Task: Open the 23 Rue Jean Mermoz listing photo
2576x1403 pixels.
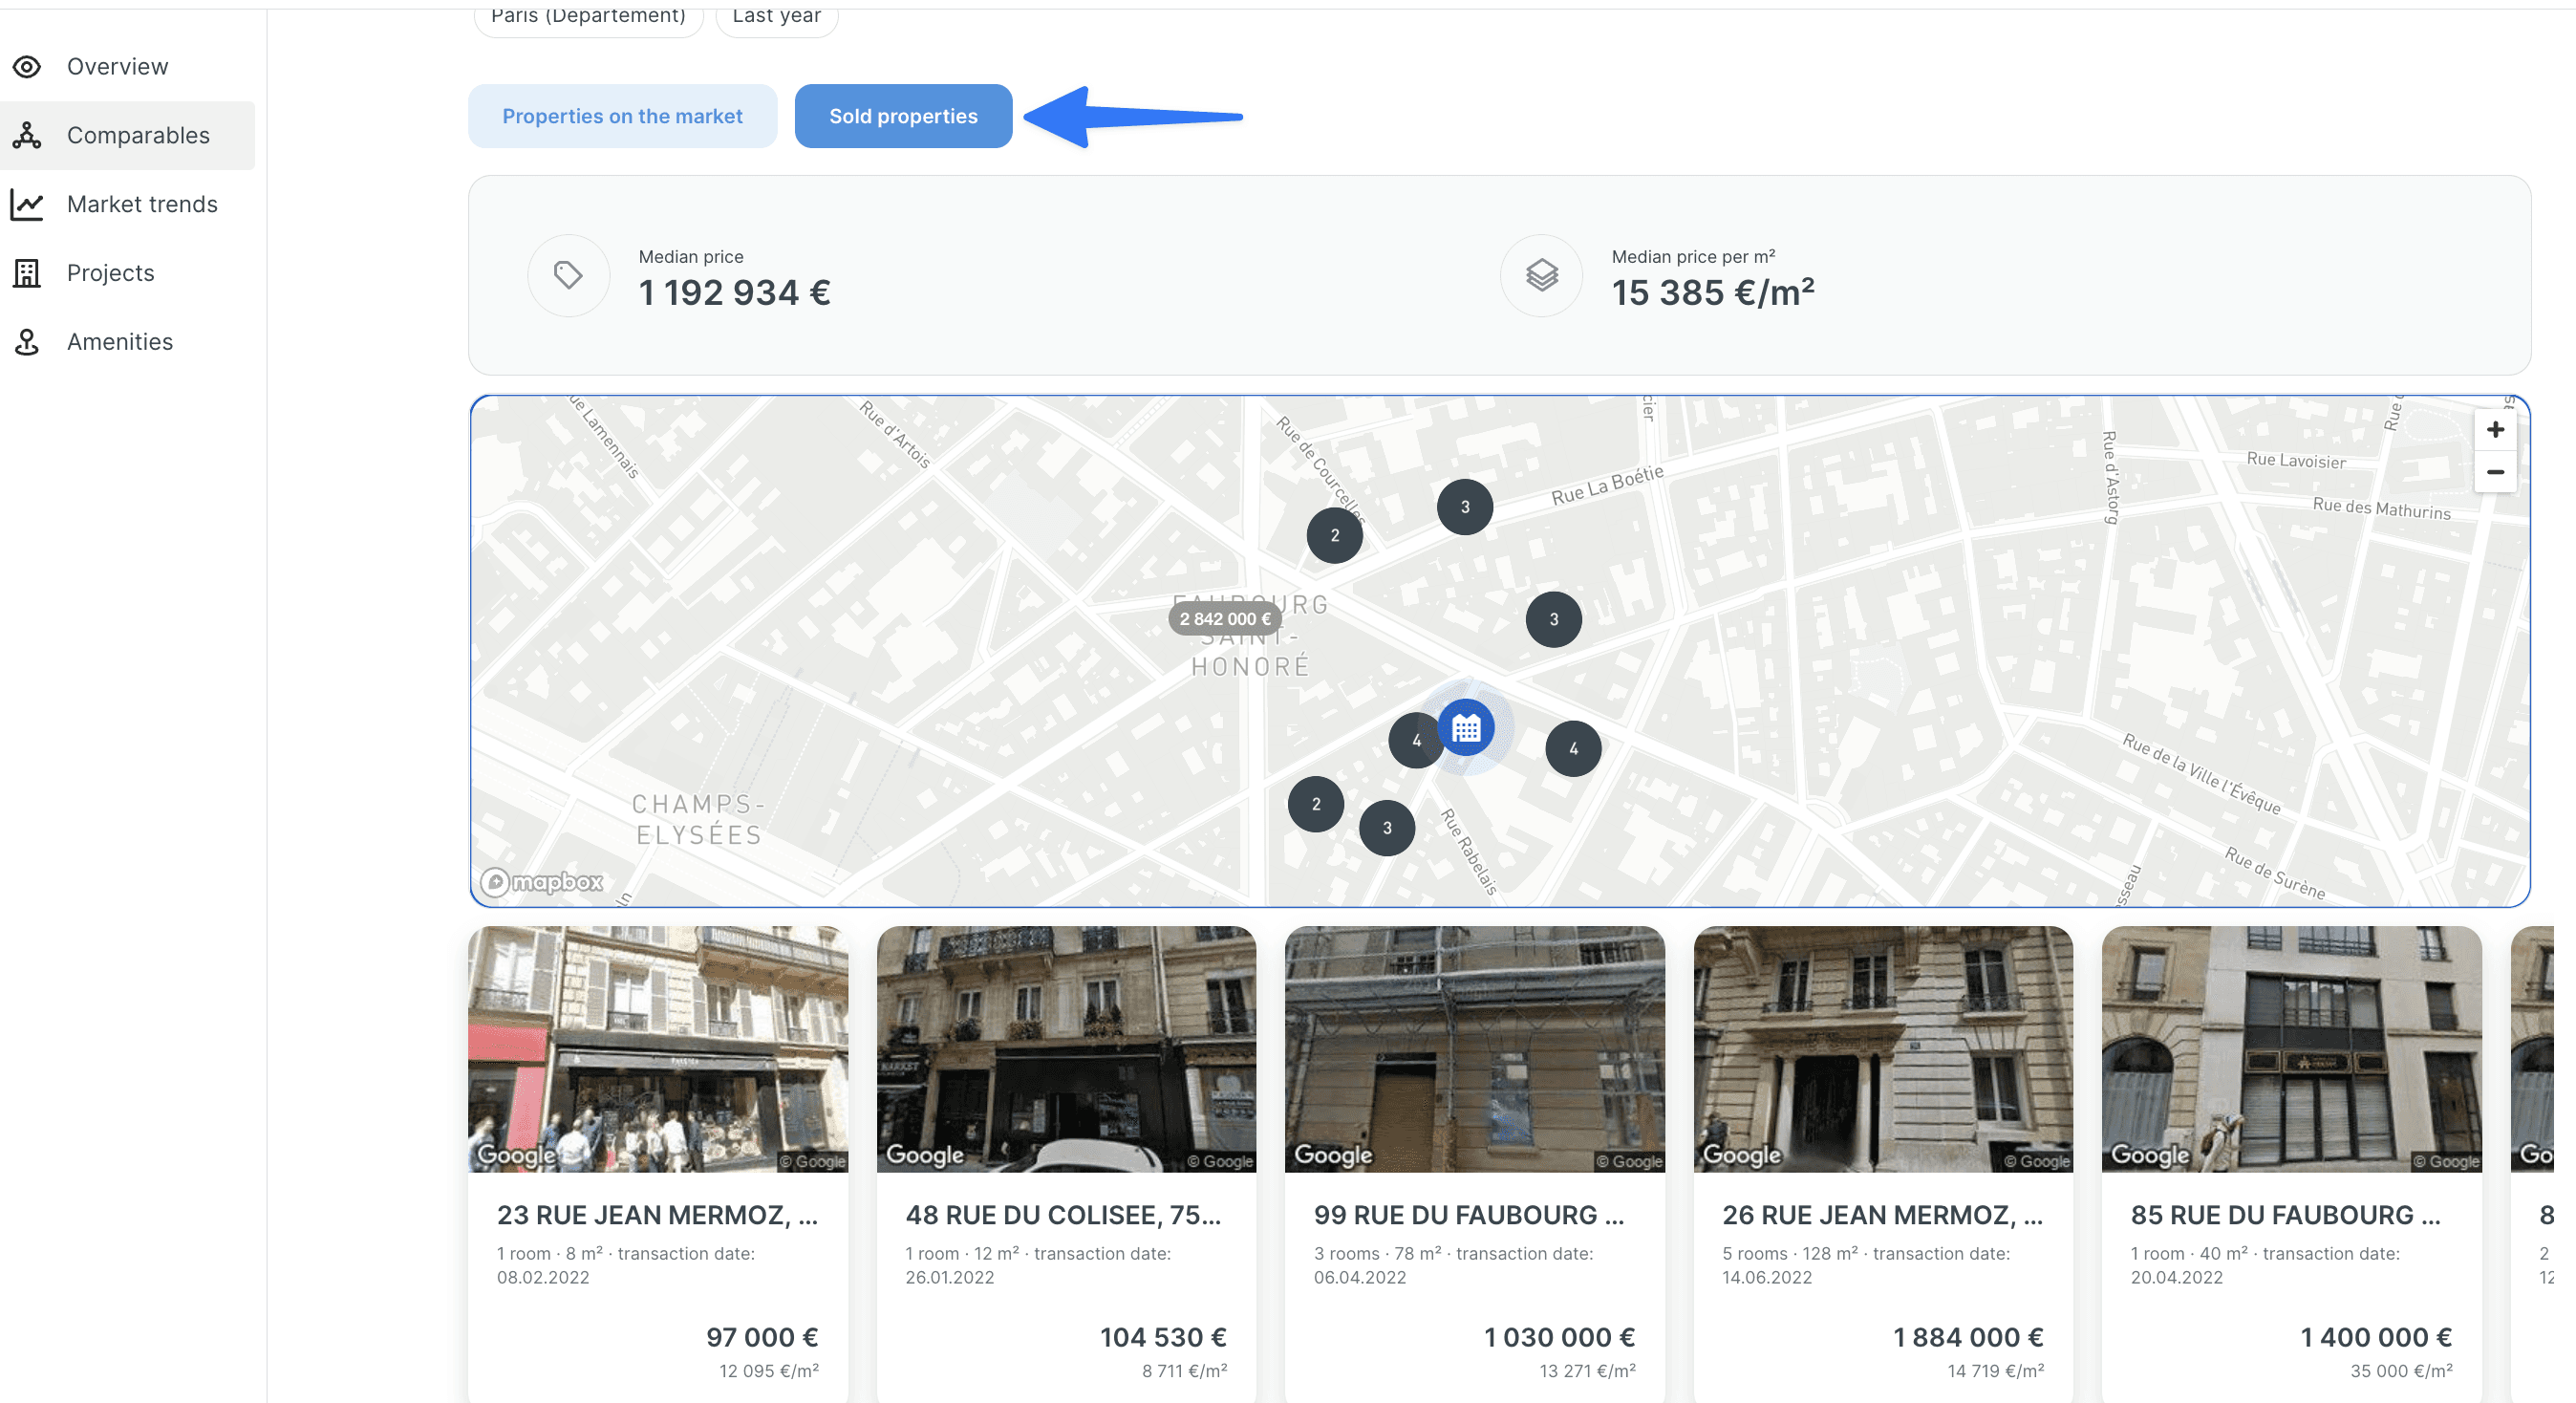Action: click(x=658, y=1048)
